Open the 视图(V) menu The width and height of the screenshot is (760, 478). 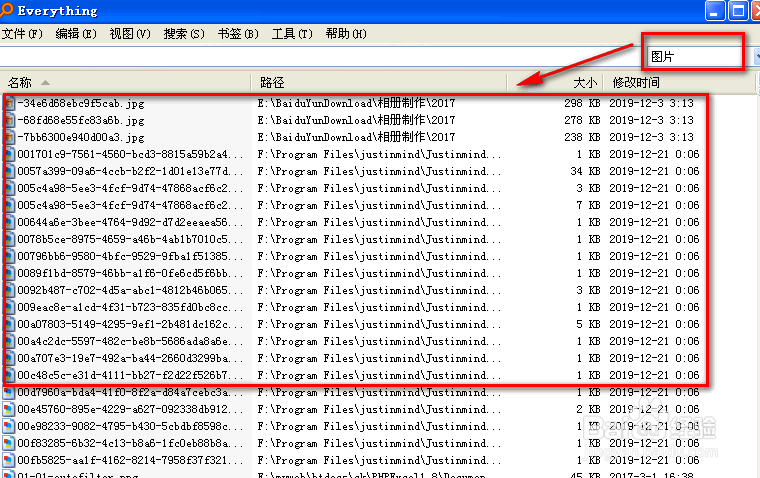click(x=130, y=34)
